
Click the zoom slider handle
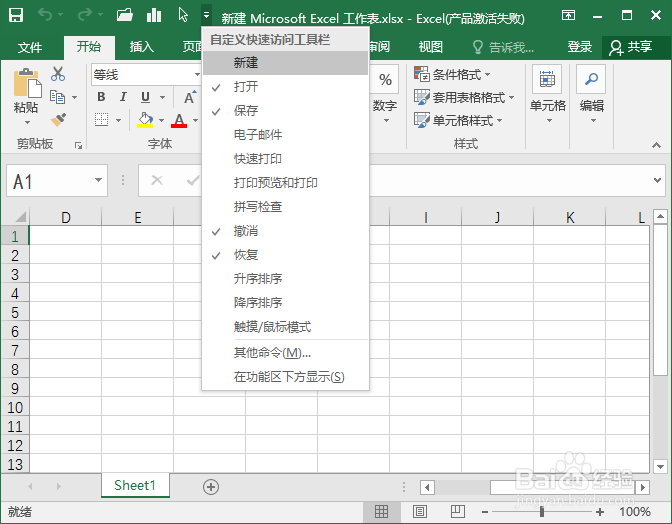click(542, 512)
